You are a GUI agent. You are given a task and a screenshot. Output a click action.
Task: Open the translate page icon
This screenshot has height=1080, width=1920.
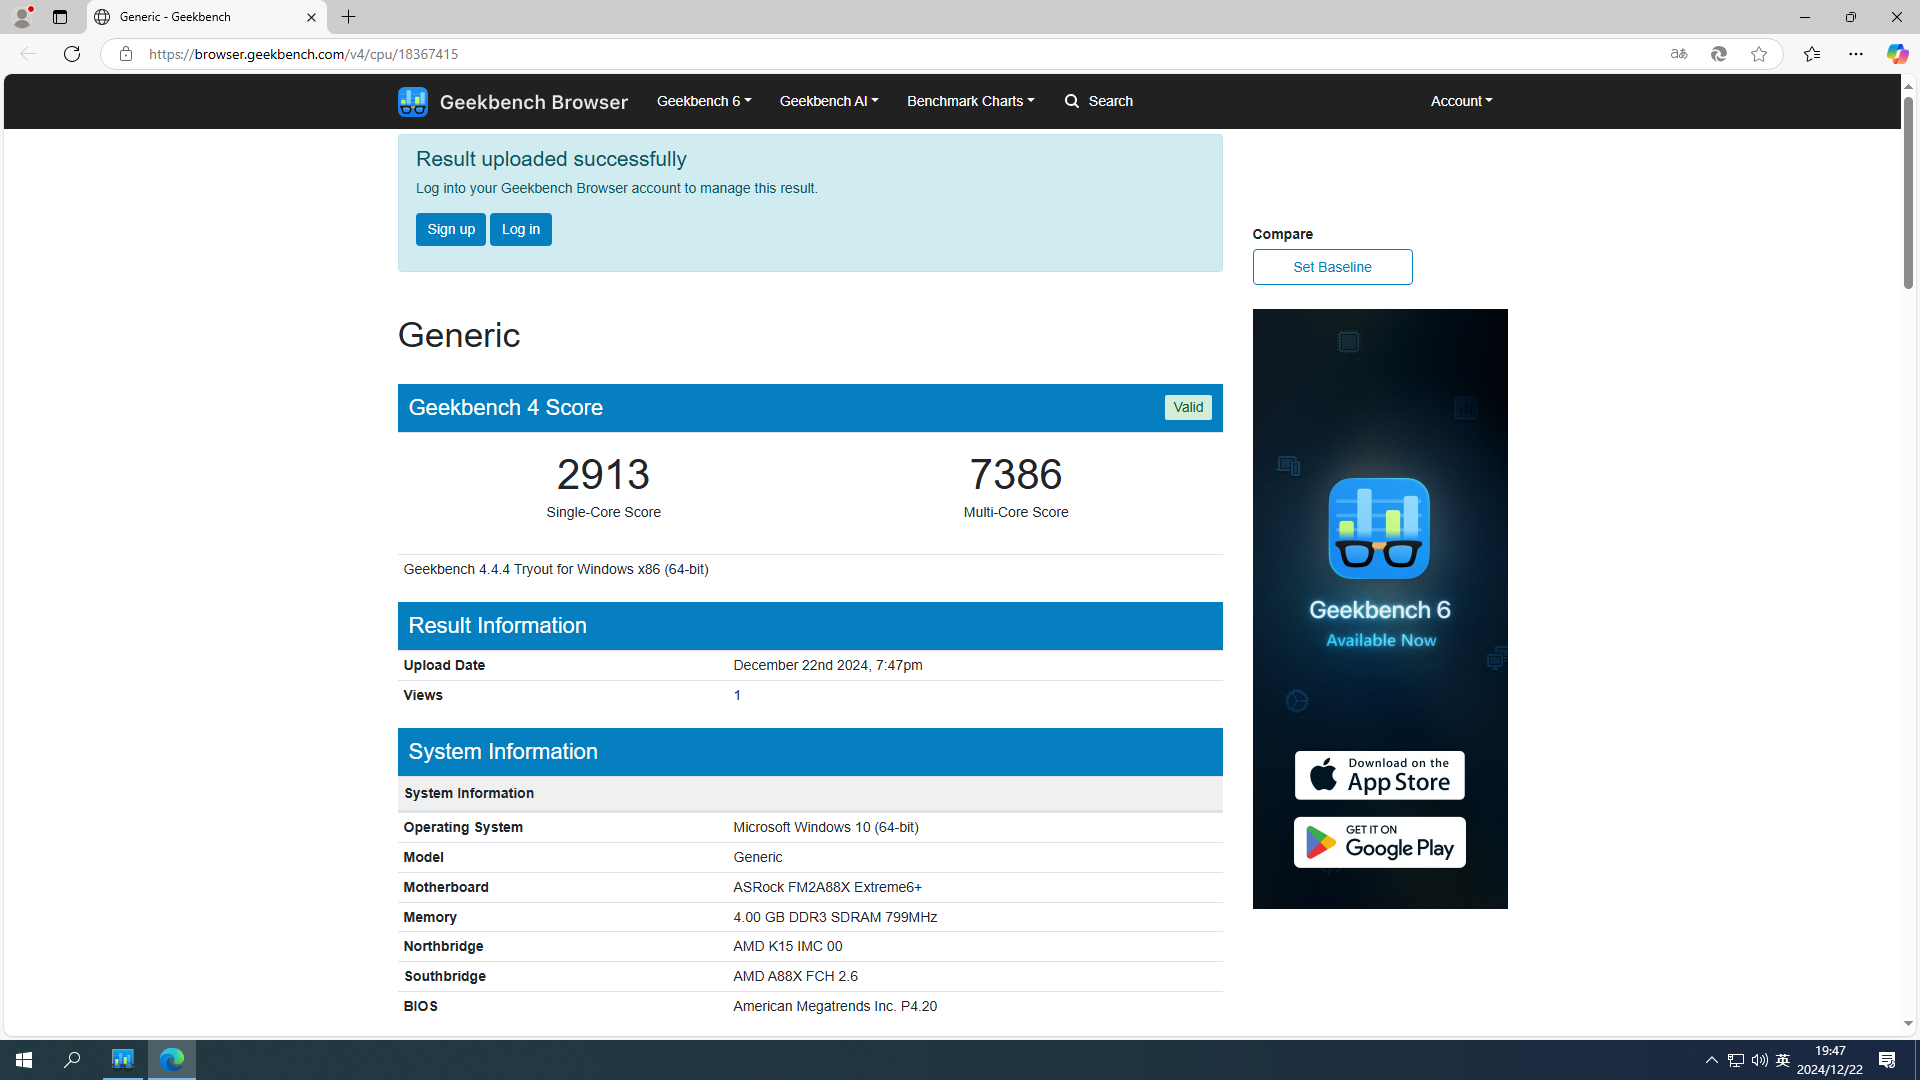click(1679, 54)
